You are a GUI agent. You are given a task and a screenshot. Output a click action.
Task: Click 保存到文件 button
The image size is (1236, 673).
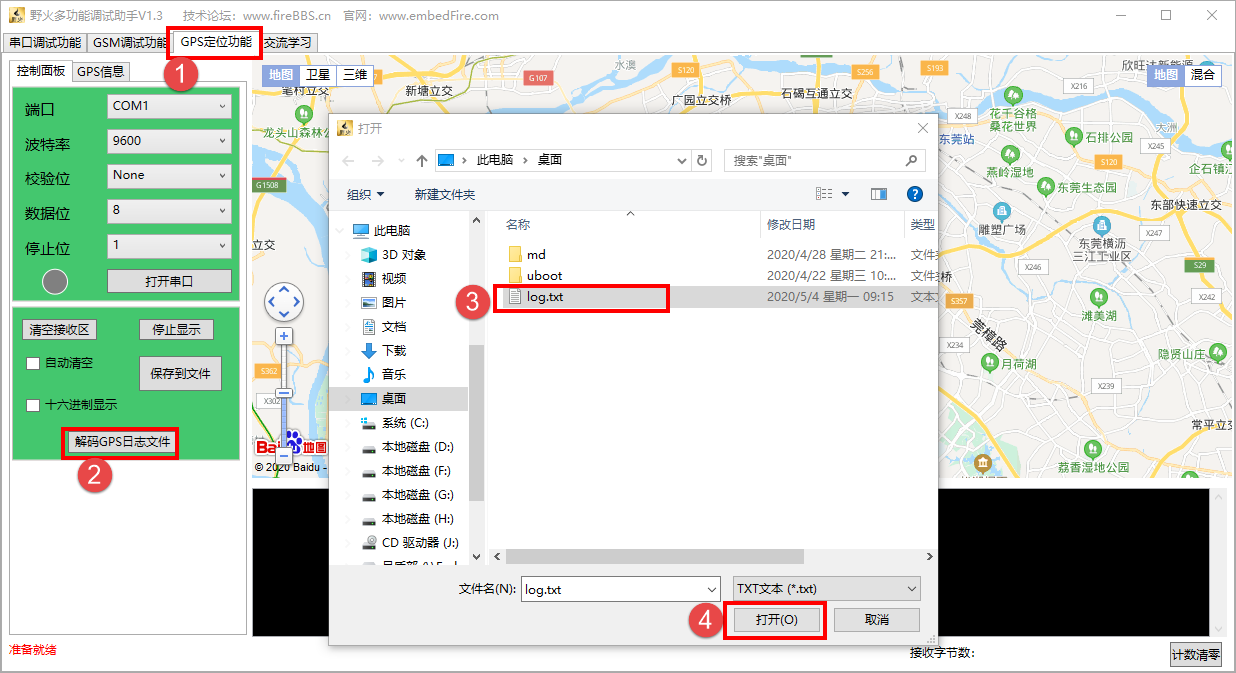tap(181, 373)
